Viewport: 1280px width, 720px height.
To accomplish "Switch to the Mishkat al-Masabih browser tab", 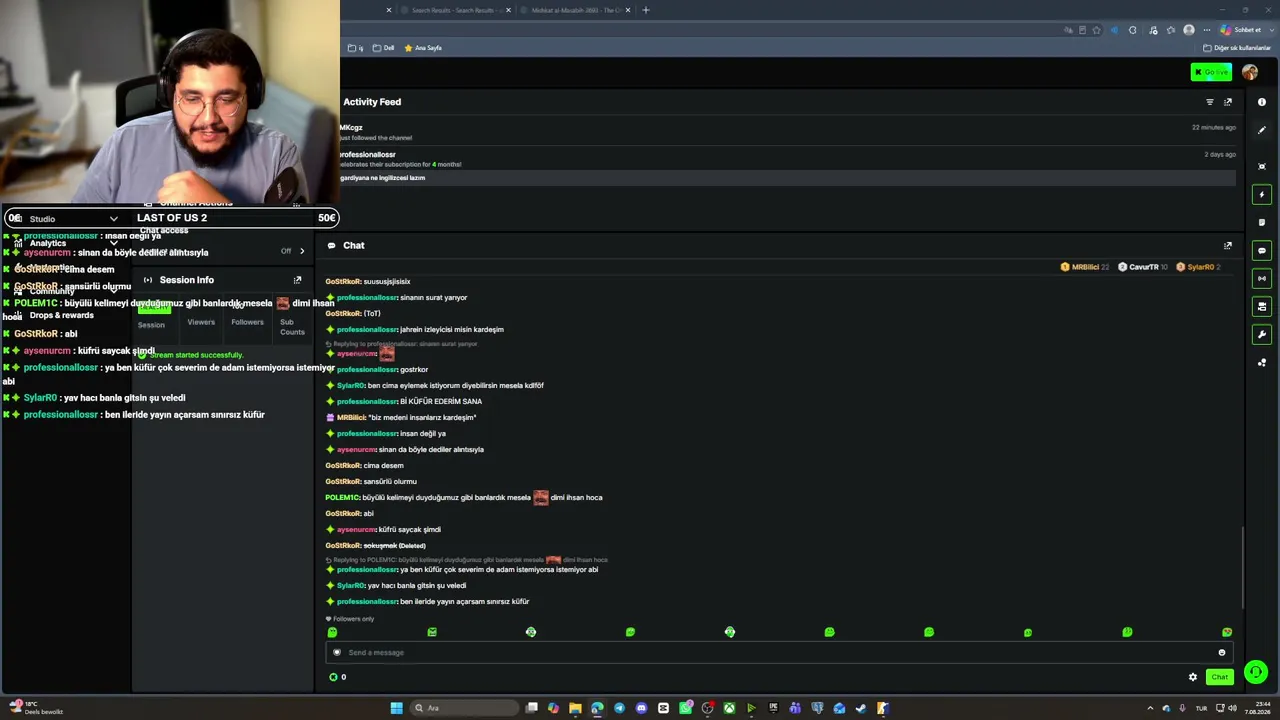I will 576,10.
